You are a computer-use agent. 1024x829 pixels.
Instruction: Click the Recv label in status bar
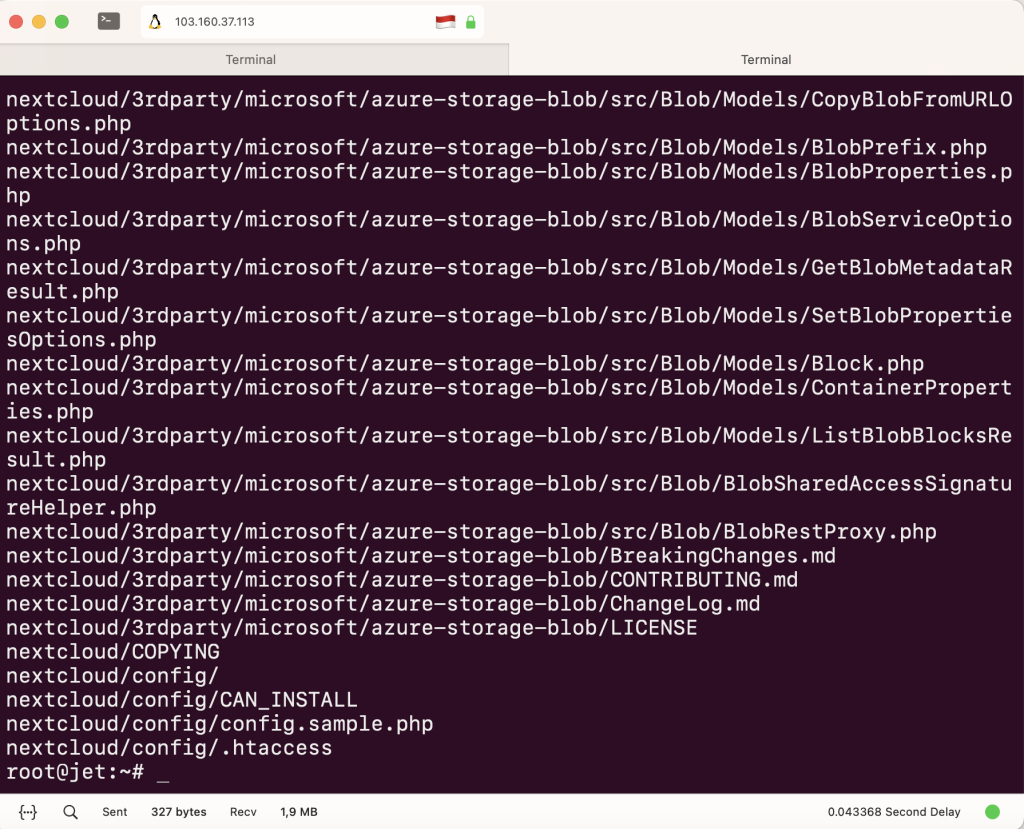pos(243,812)
